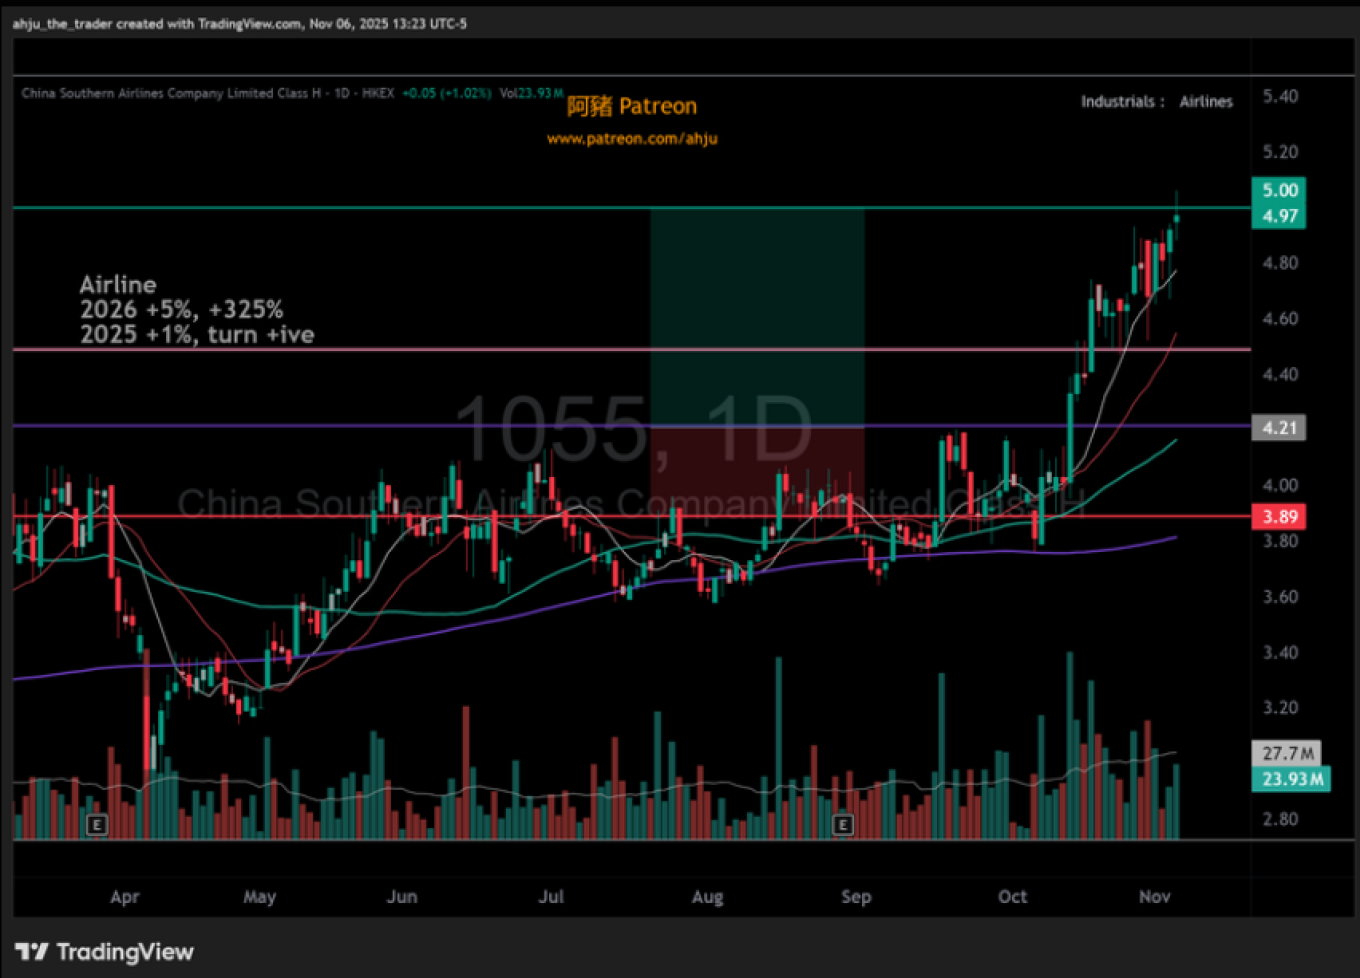The height and width of the screenshot is (978, 1360).
Task: Select the red 3.89 price label
Action: [1279, 517]
